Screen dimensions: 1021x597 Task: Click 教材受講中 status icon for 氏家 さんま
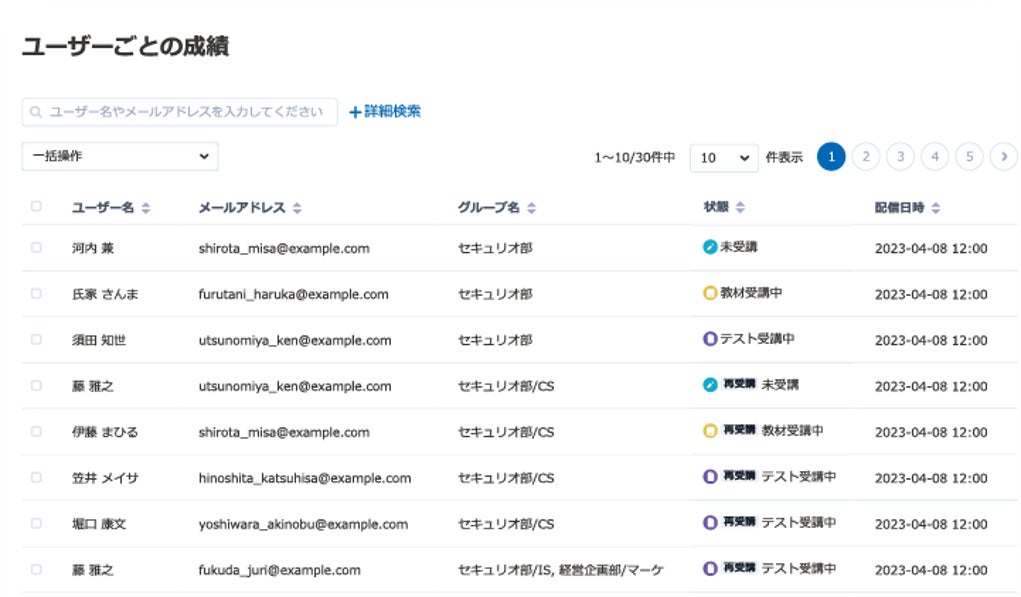710,294
